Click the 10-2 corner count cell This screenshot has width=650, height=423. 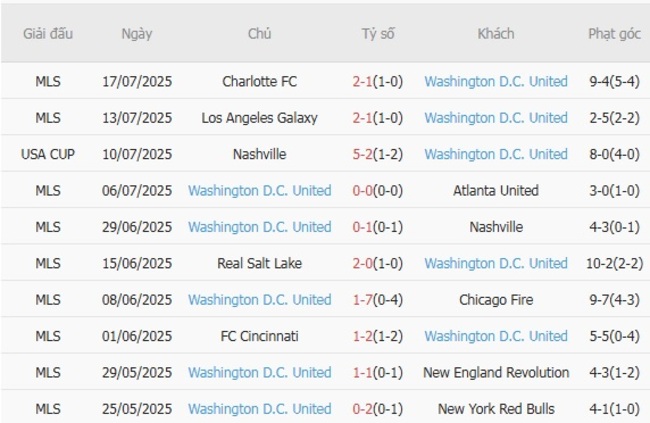click(614, 263)
